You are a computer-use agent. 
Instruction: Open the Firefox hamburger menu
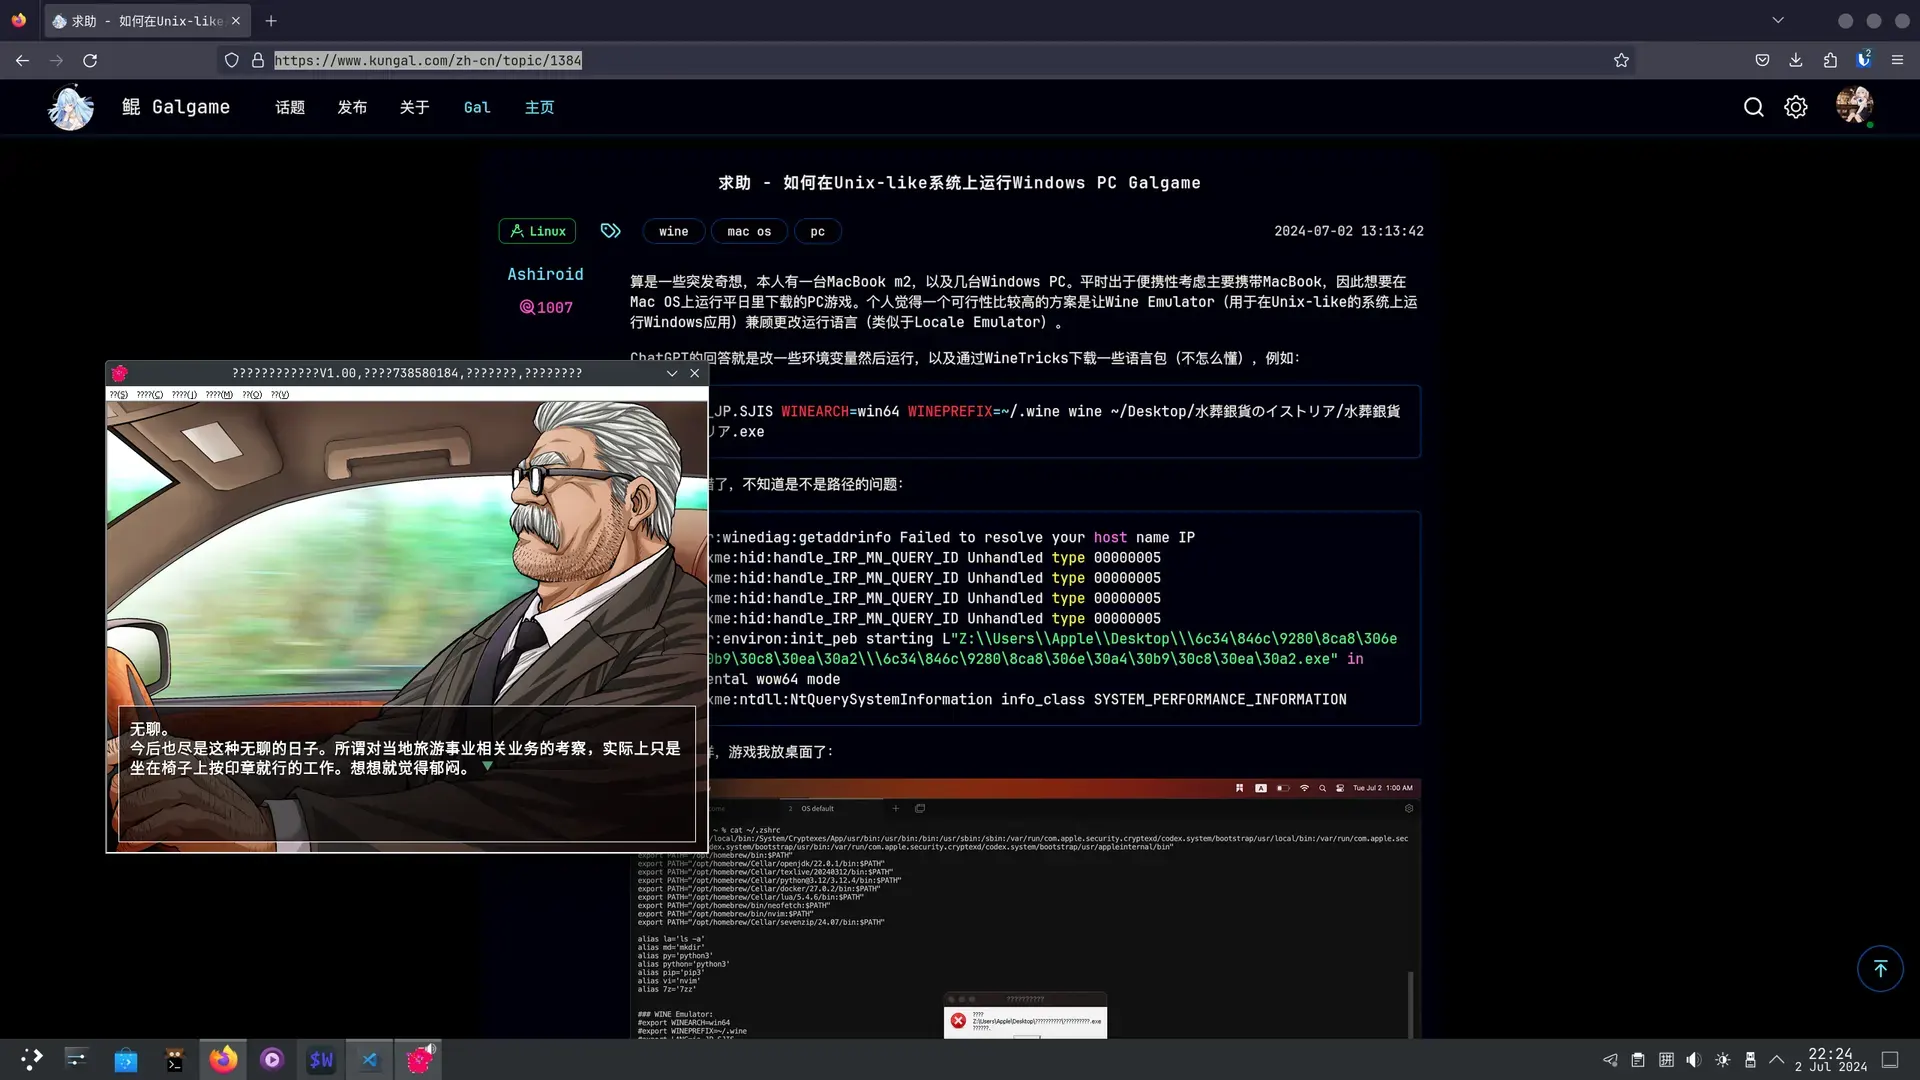click(x=1897, y=60)
